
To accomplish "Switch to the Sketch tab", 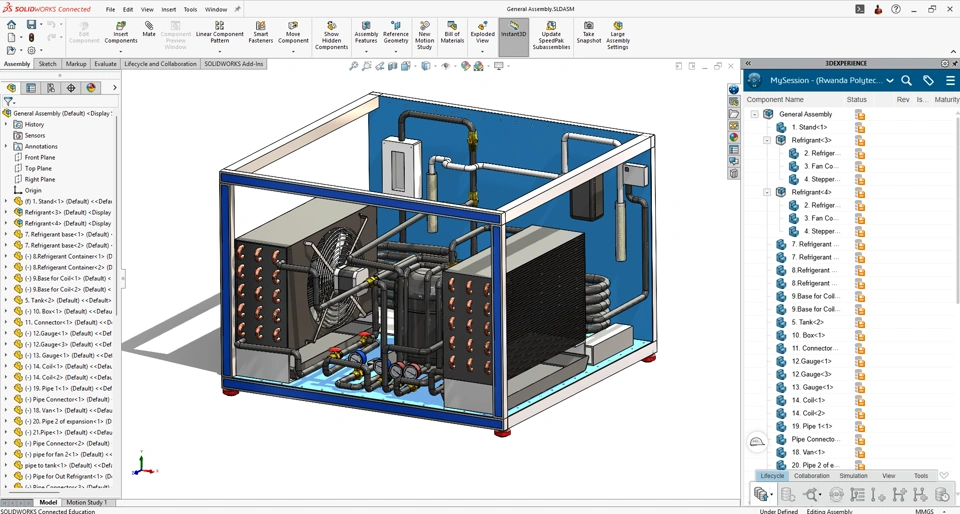I will [x=47, y=64].
